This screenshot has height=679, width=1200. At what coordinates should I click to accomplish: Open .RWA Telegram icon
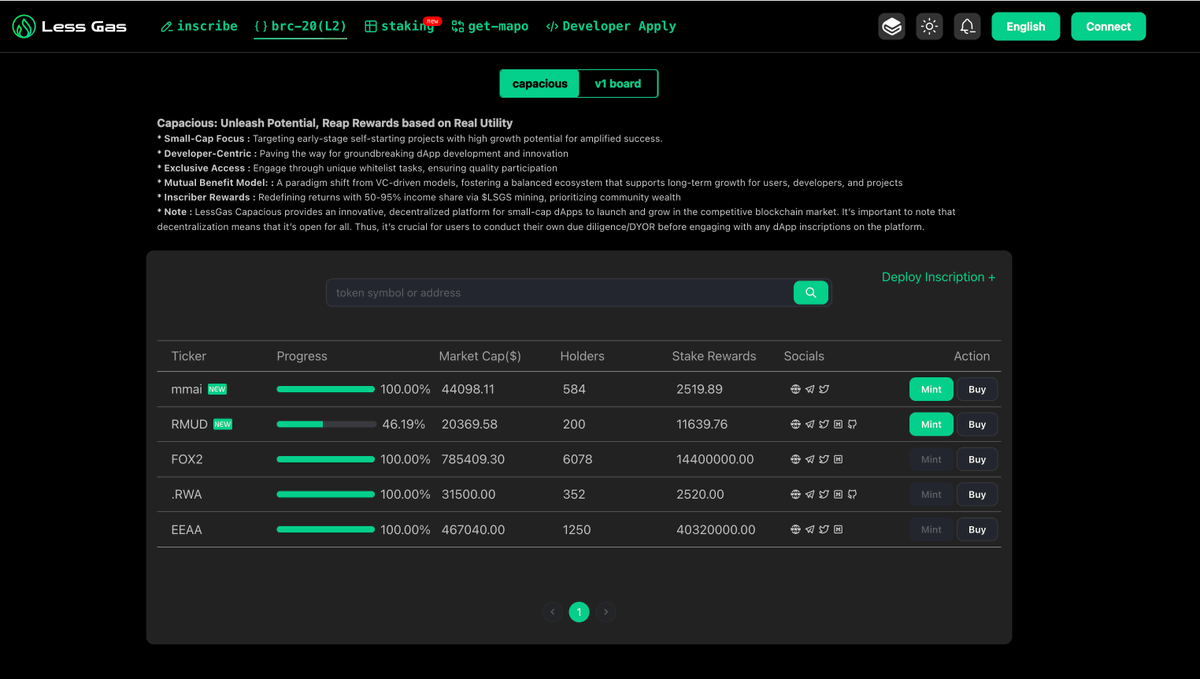[x=810, y=494]
